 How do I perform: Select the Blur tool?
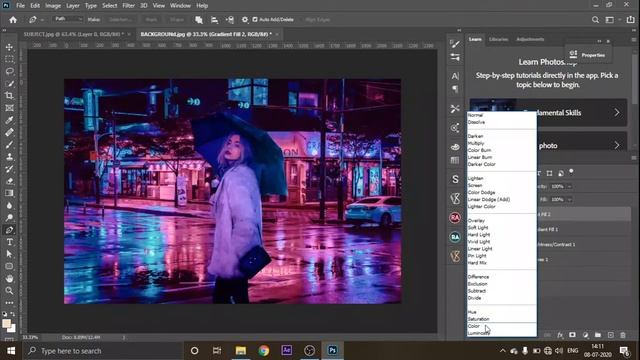9,206
